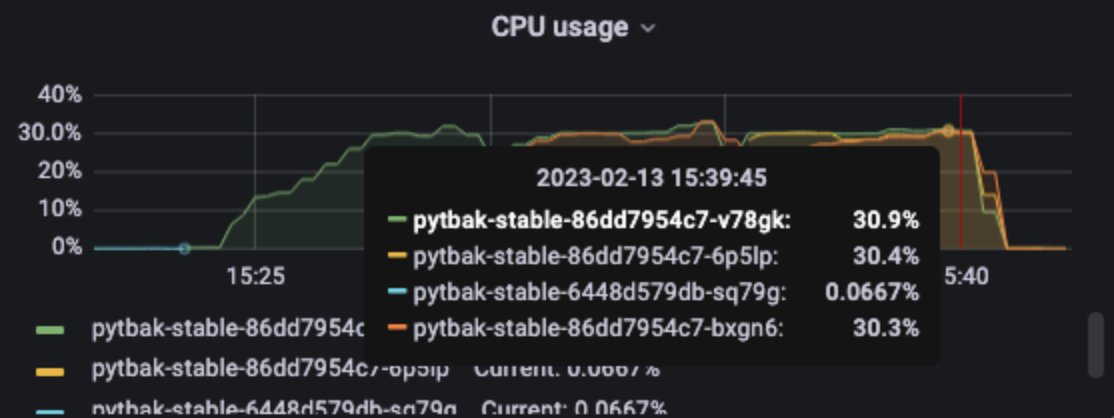Click the orange data point marker on graph

[x=948, y=131]
